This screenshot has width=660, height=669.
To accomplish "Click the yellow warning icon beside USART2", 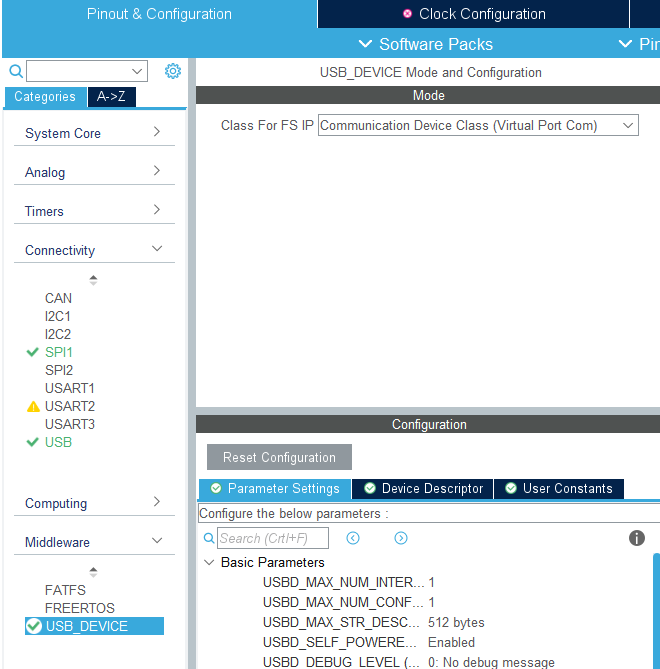I will tap(33, 407).
